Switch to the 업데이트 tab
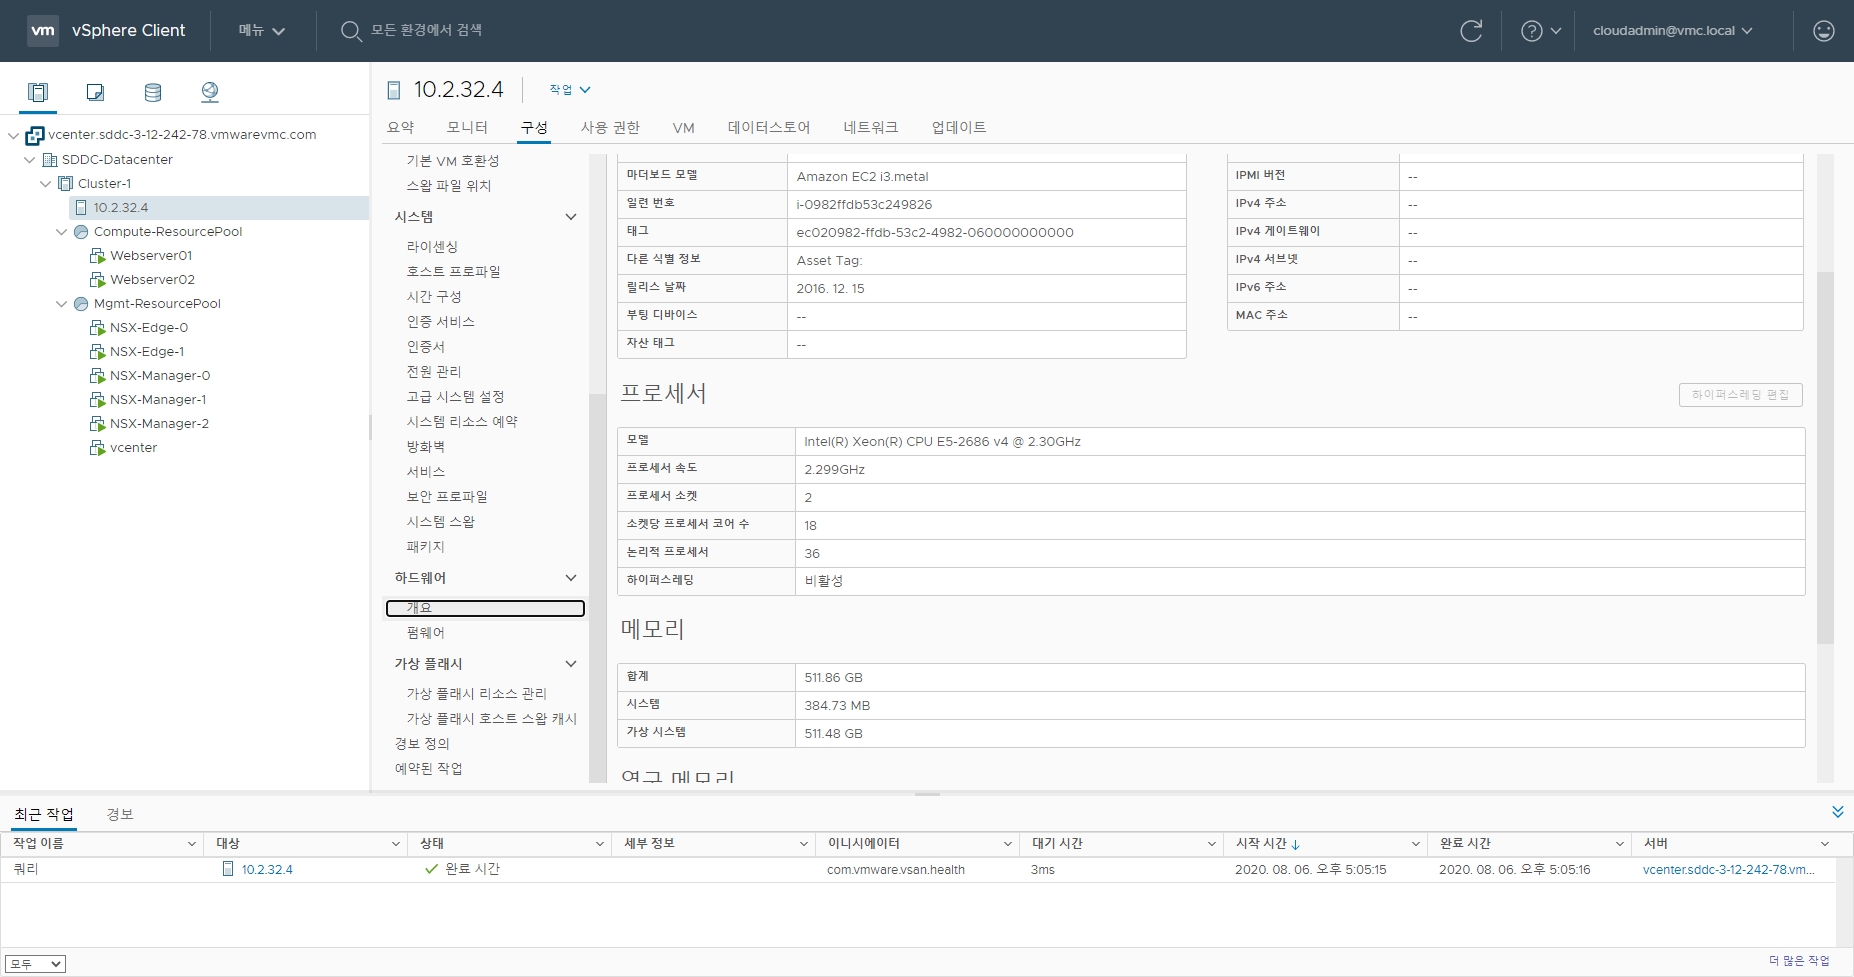The image size is (1854, 977). tap(959, 127)
